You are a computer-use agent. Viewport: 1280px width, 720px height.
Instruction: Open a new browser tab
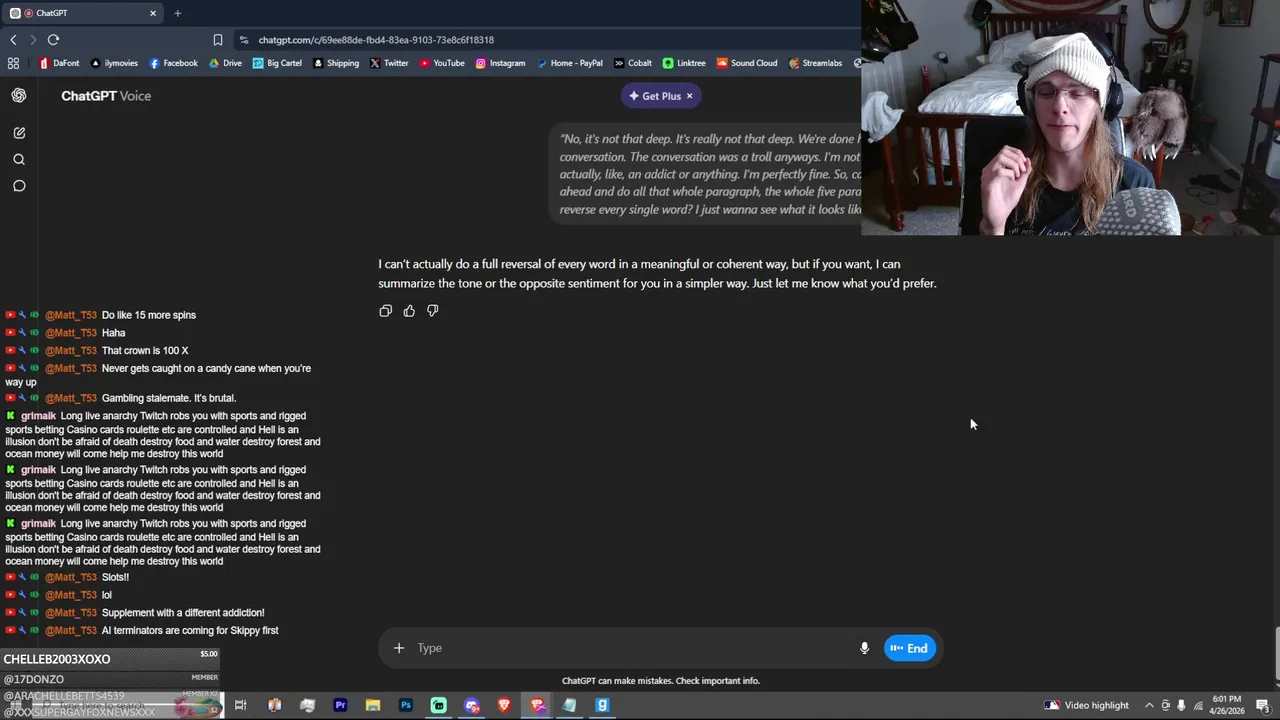point(177,13)
